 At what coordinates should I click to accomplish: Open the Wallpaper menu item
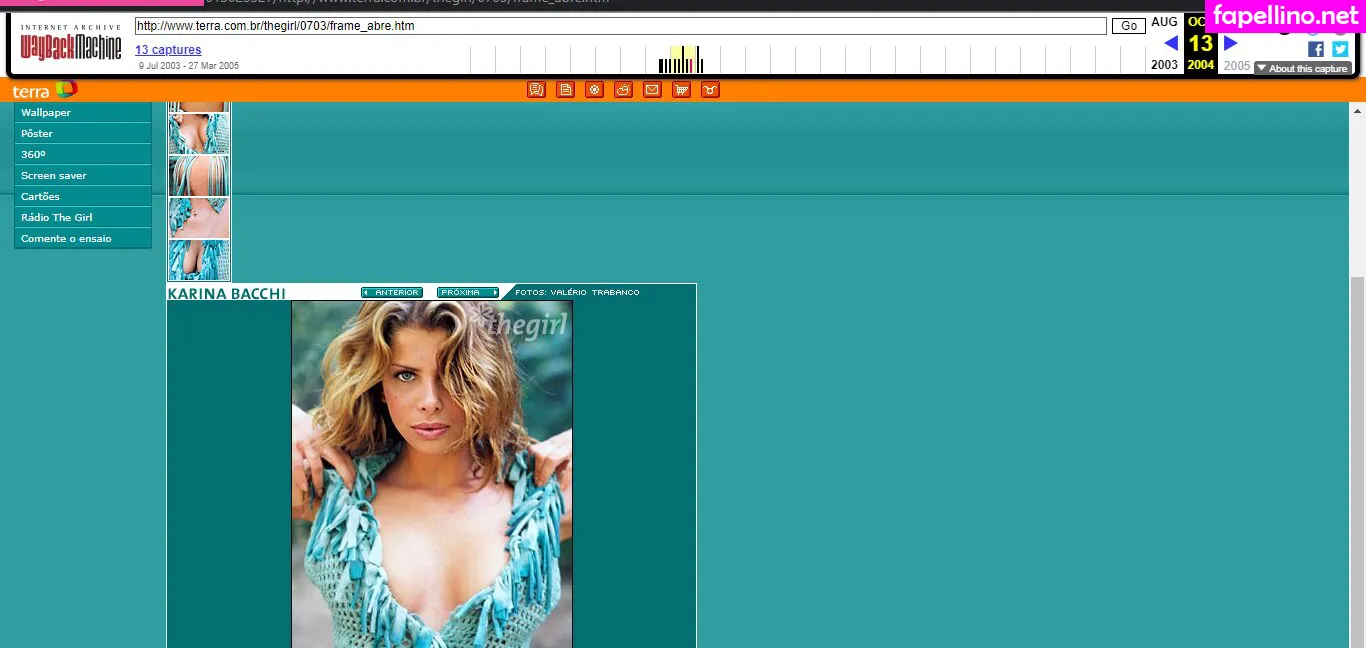tap(46, 113)
